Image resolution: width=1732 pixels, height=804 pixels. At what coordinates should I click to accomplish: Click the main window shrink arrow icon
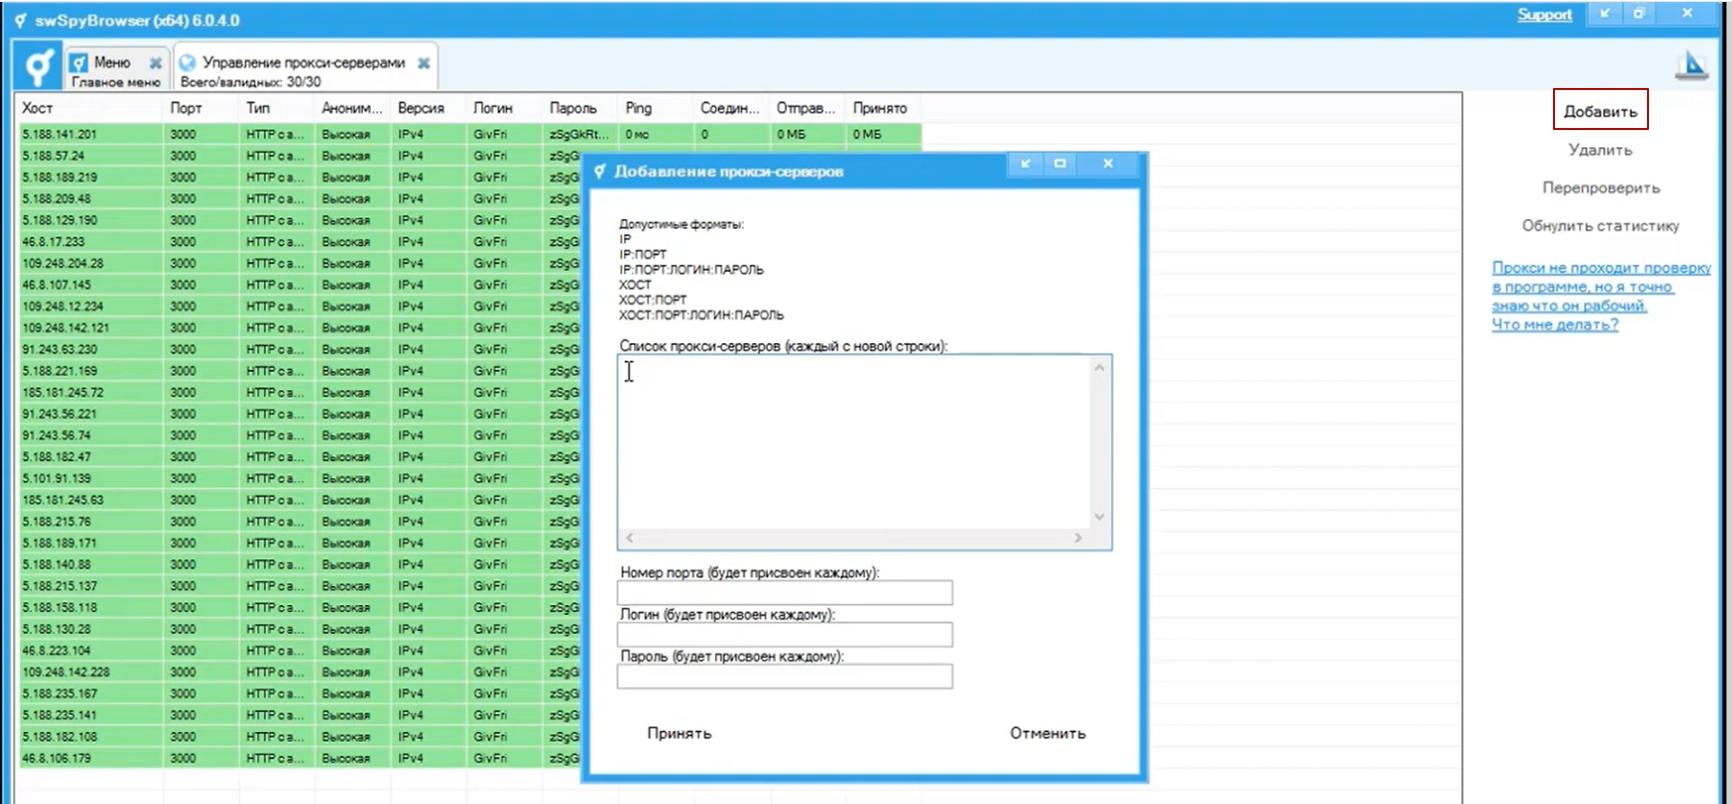(x=1605, y=13)
